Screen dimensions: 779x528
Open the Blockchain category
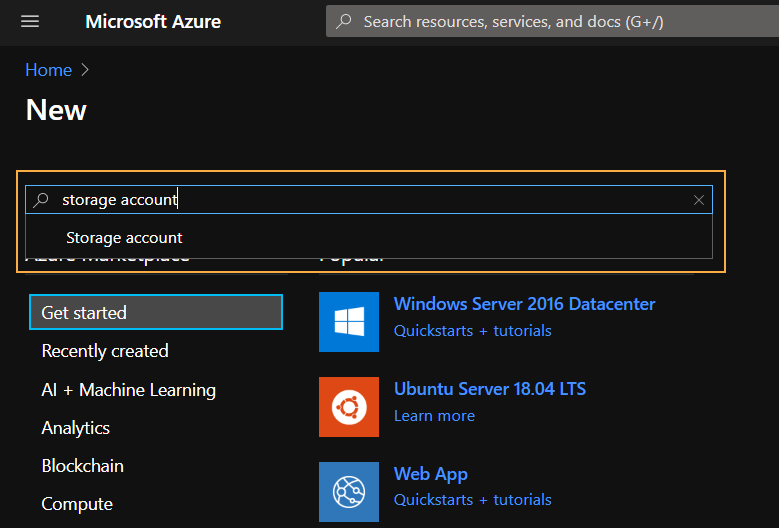click(x=82, y=466)
